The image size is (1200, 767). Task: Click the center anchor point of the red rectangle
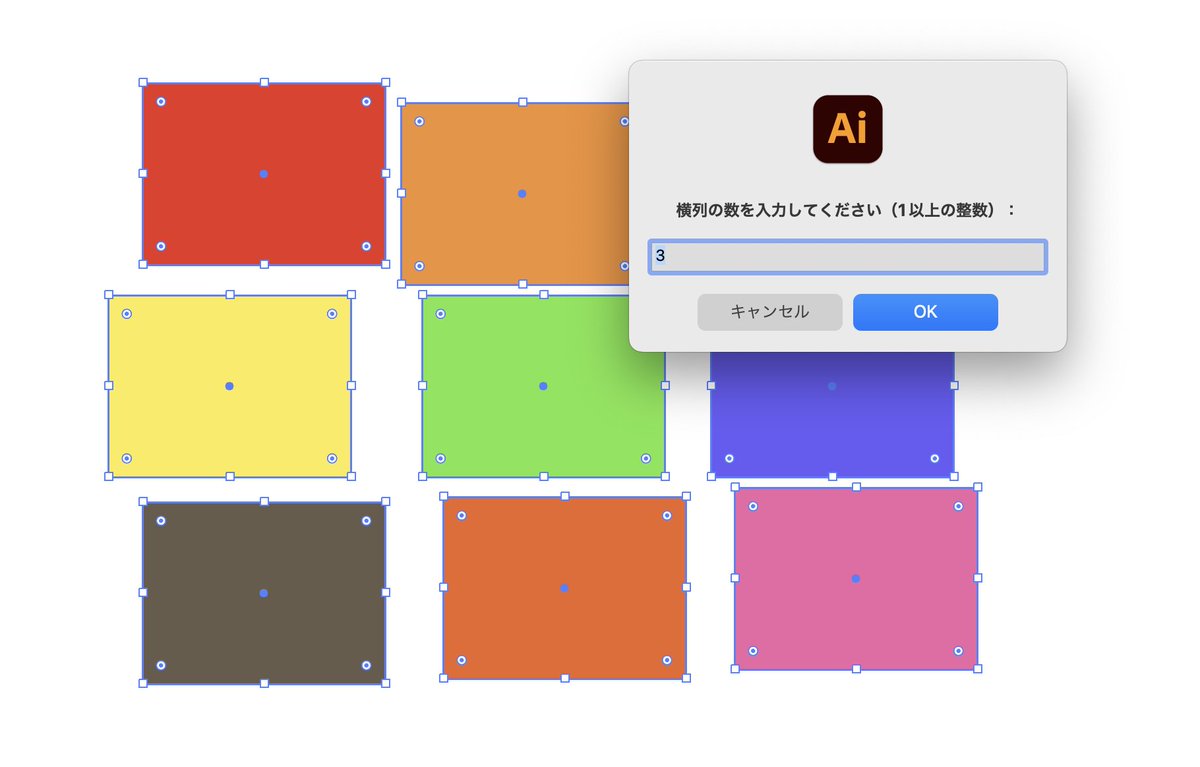point(263,173)
